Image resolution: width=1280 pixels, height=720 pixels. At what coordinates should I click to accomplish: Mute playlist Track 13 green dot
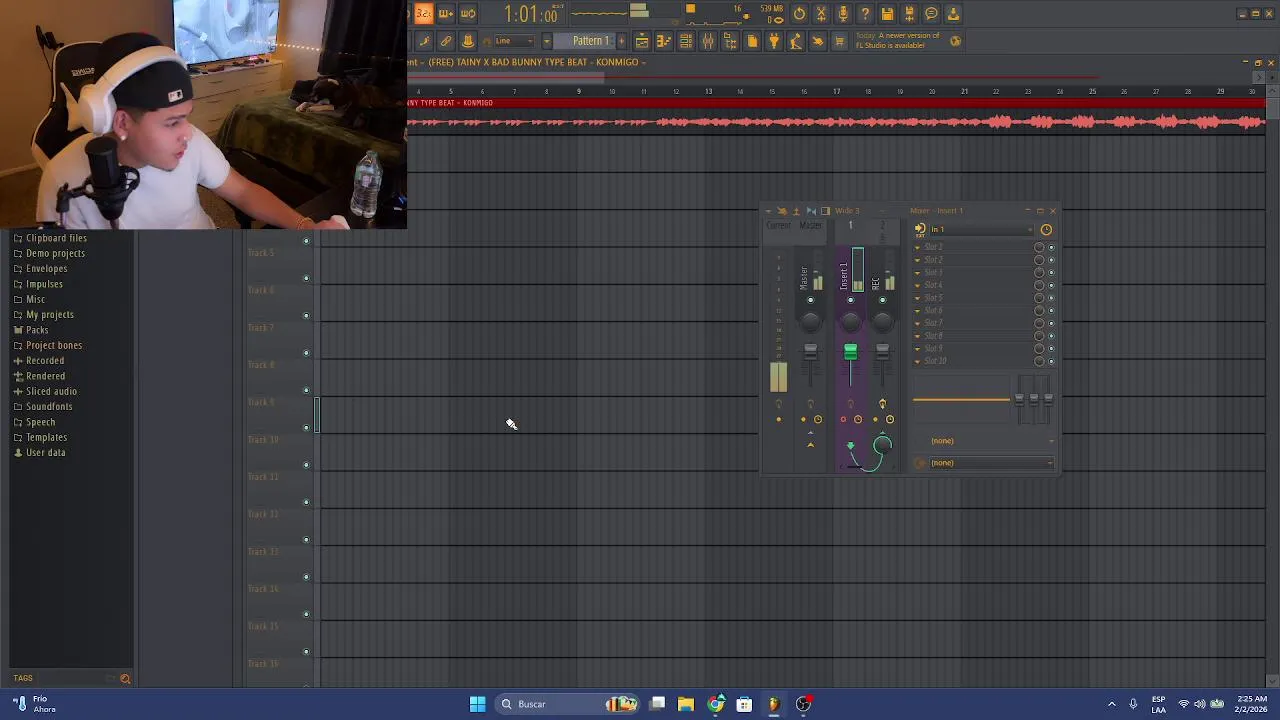[306, 577]
